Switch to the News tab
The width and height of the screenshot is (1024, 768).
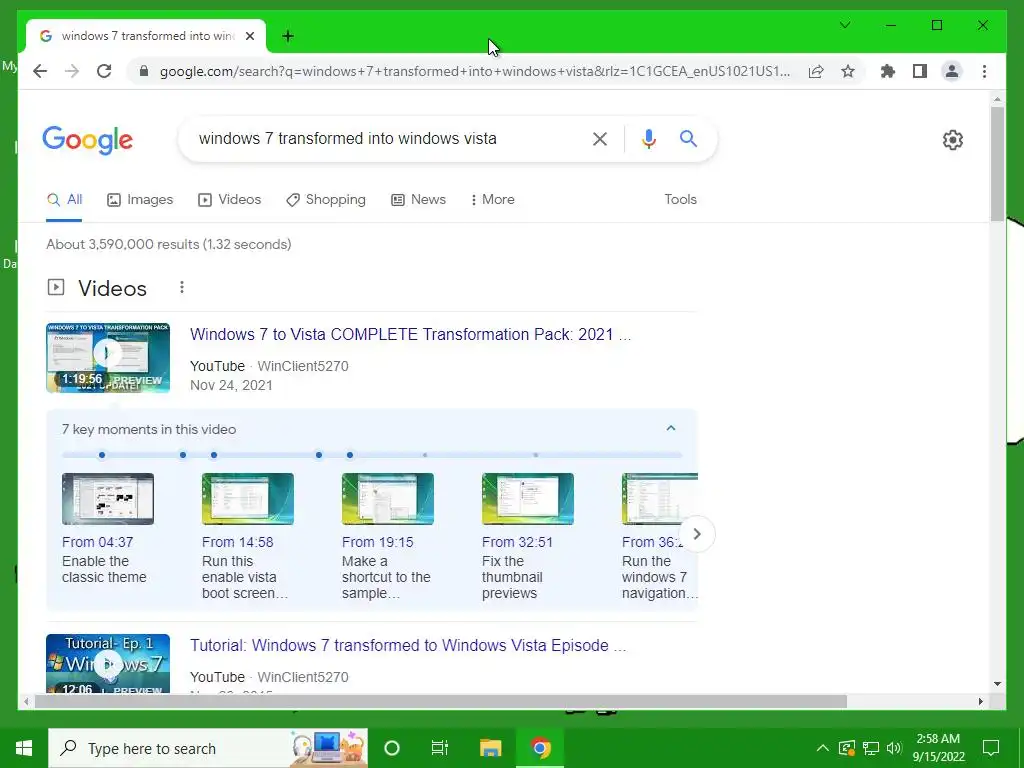(x=418, y=200)
